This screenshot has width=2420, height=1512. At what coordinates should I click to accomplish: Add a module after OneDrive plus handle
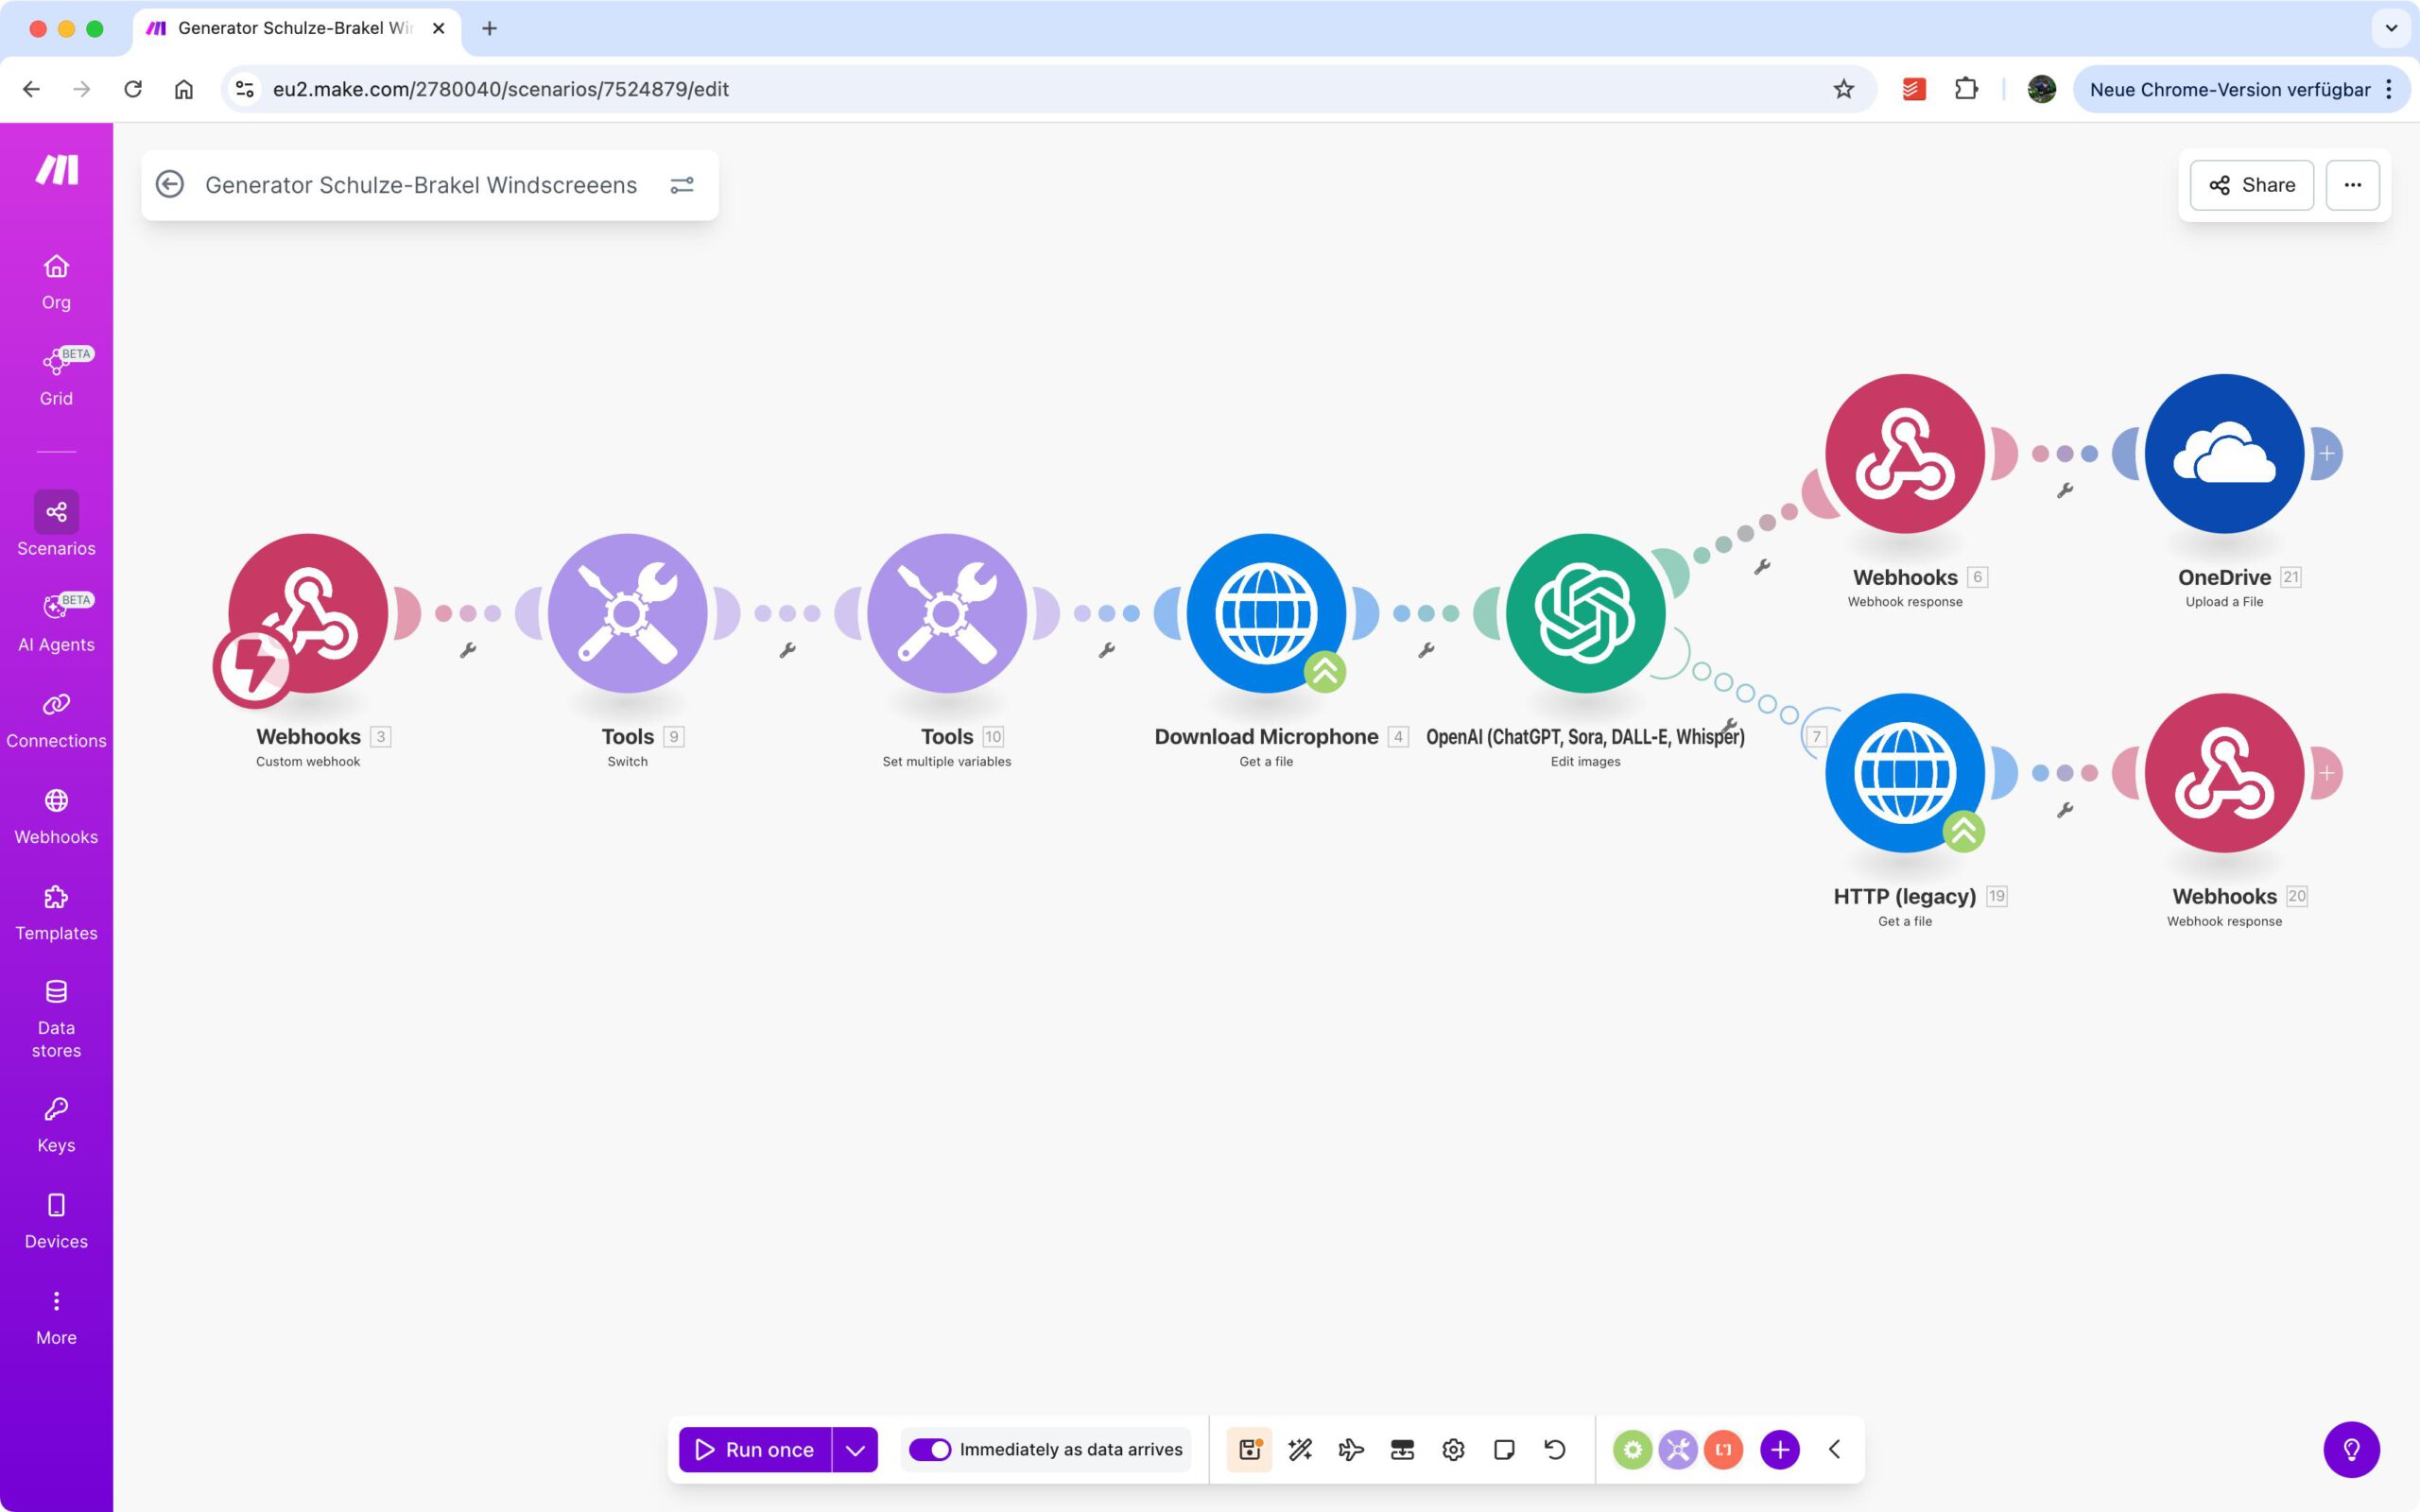click(x=2327, y=453)
